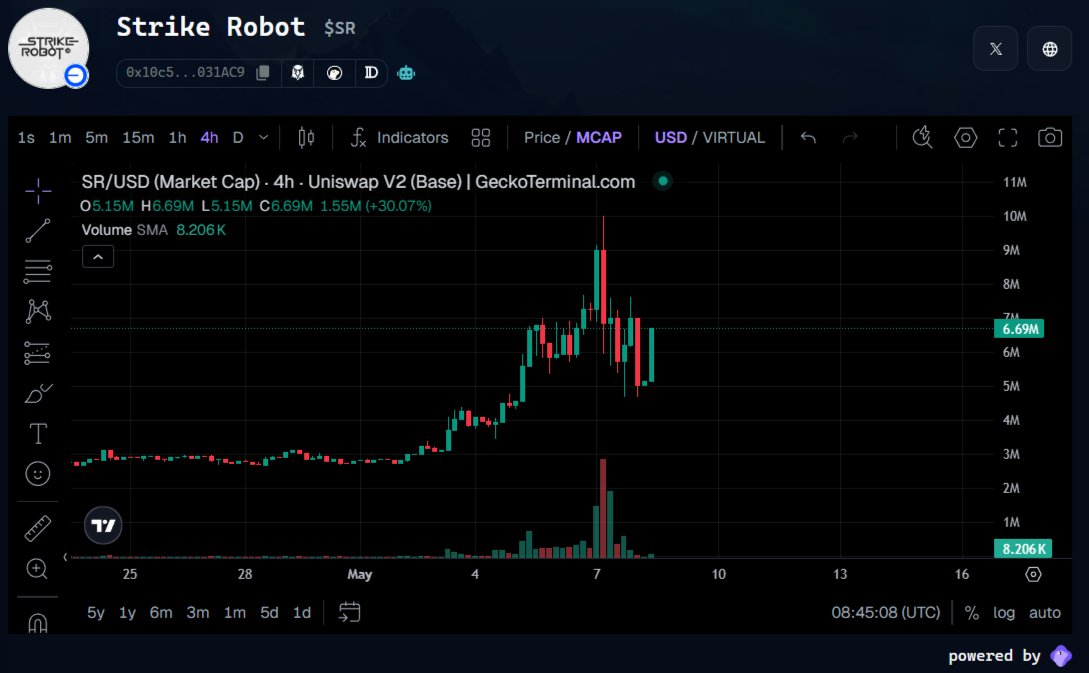Viewport: 1089px width, 673px height.
Task: Open time axis settings gear icon
Action: click(x=1033, y=574)
